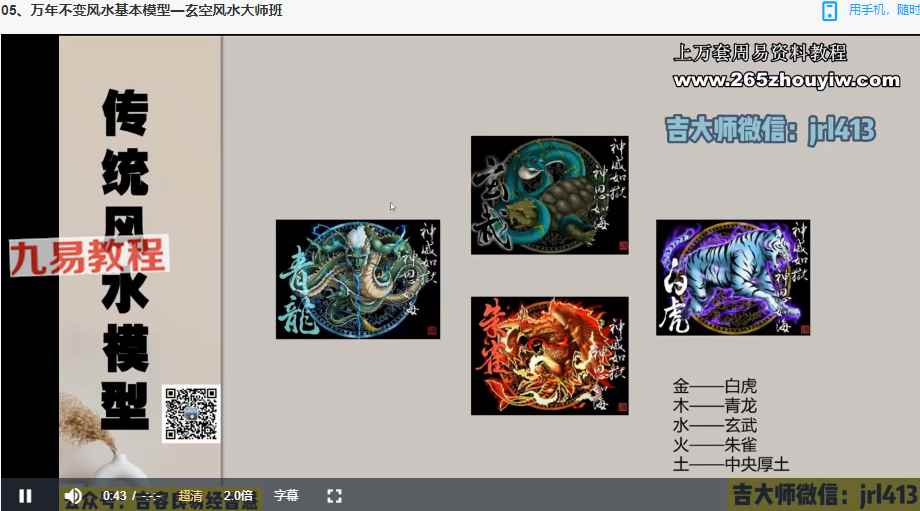Open the 字幕 subtitle options
The height and width of the screenshot is (511, 920).
coord(286,496)
